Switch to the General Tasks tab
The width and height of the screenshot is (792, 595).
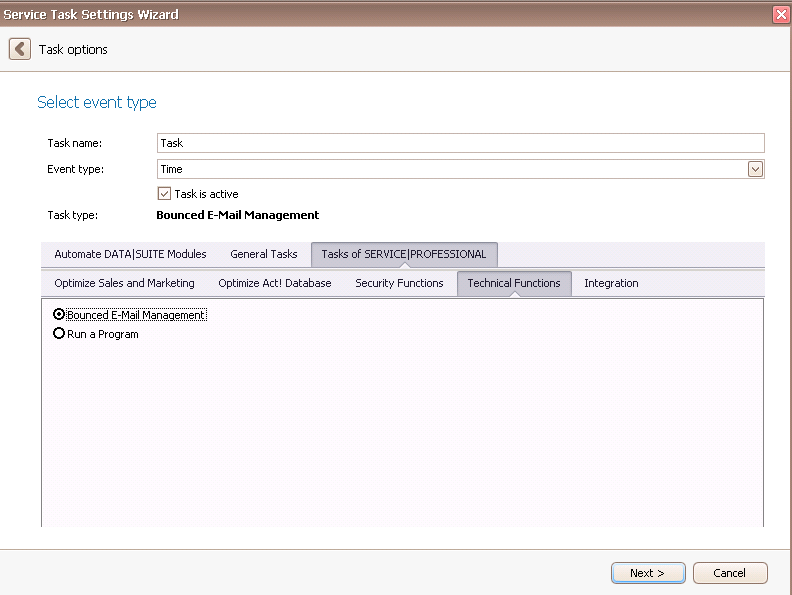pyautogui.click(x=264, y=254)
